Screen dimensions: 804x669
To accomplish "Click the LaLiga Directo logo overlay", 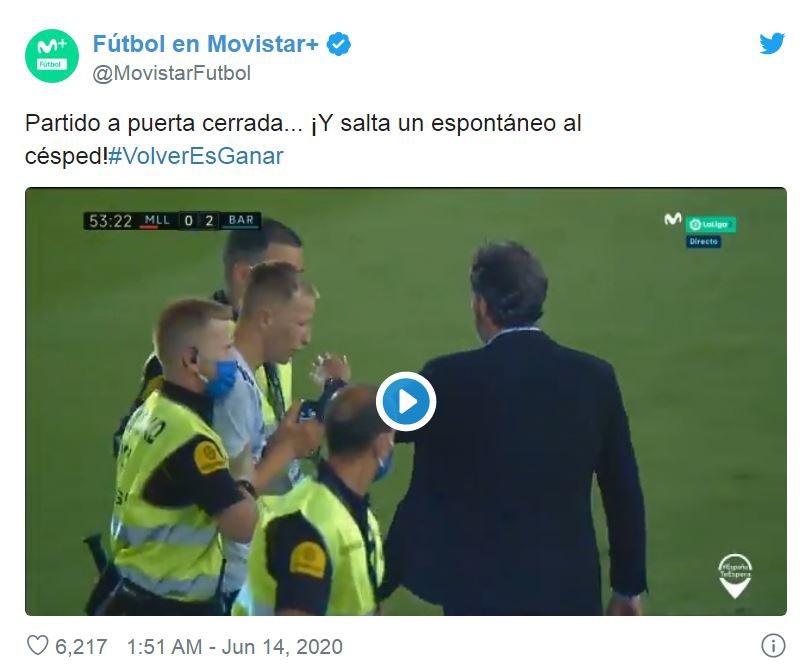I will tap(711, 232).
